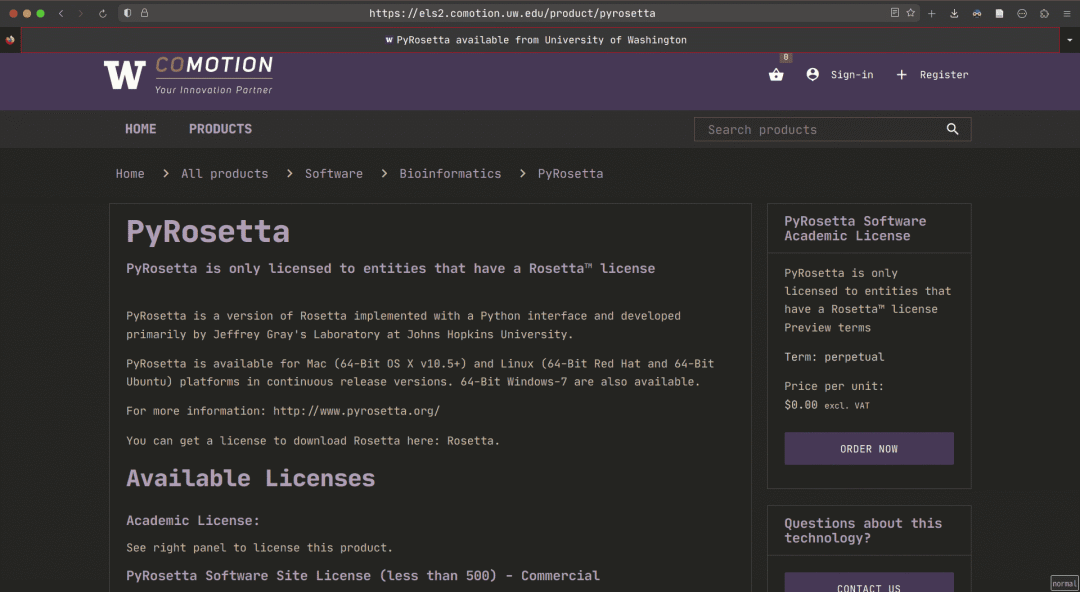Click the magnifying glass search icon

point(953,129)
